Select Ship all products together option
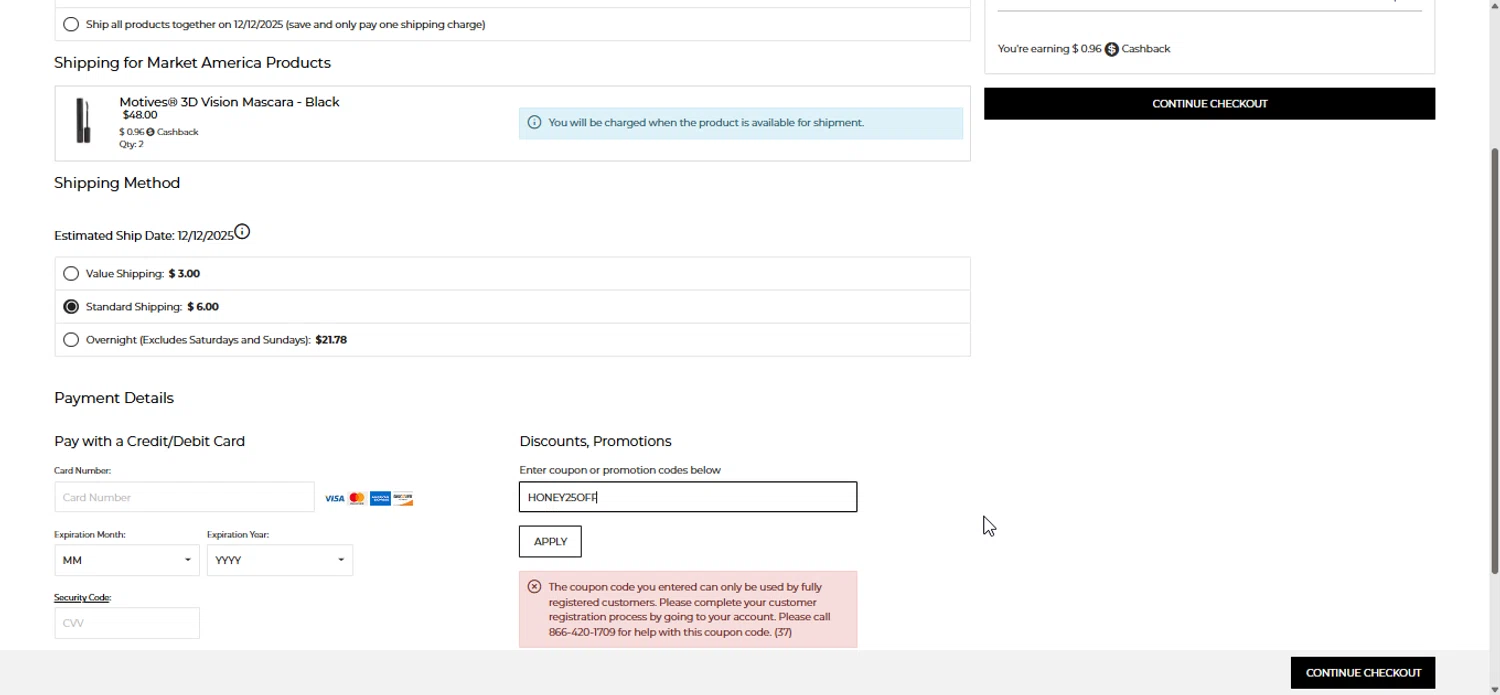This screenshot has height=695, width=1500. tap(71, 24)
